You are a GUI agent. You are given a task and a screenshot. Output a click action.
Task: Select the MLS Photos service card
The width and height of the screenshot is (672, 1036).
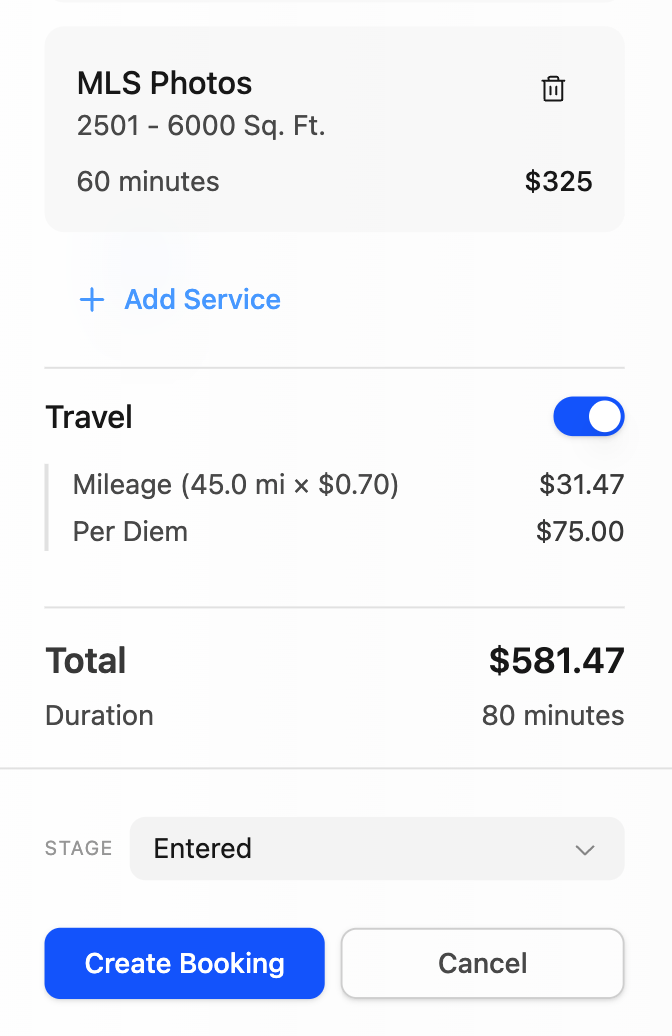[334, 128]
